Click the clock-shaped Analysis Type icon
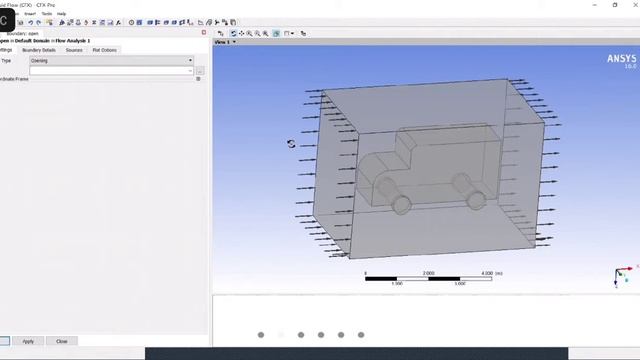Image resolution: width=640 pixels, height=360 pixels. point(131,23)
